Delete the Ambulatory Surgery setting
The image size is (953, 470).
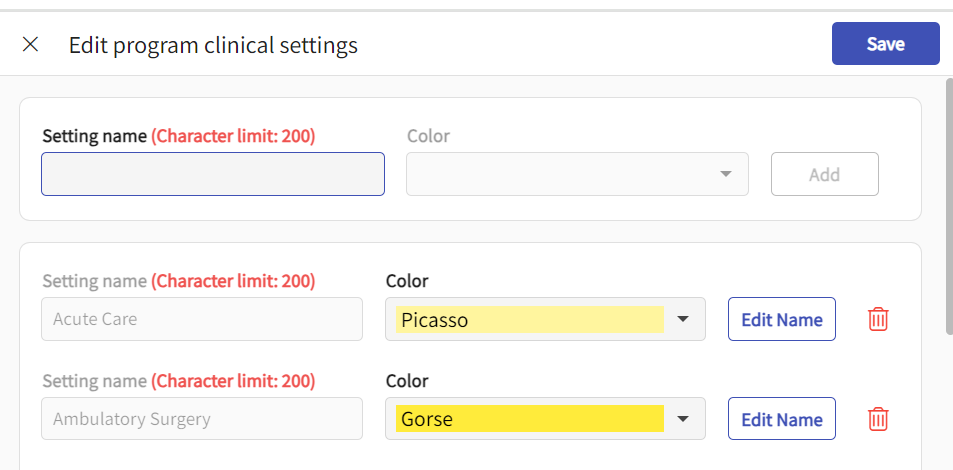(878, 419)
